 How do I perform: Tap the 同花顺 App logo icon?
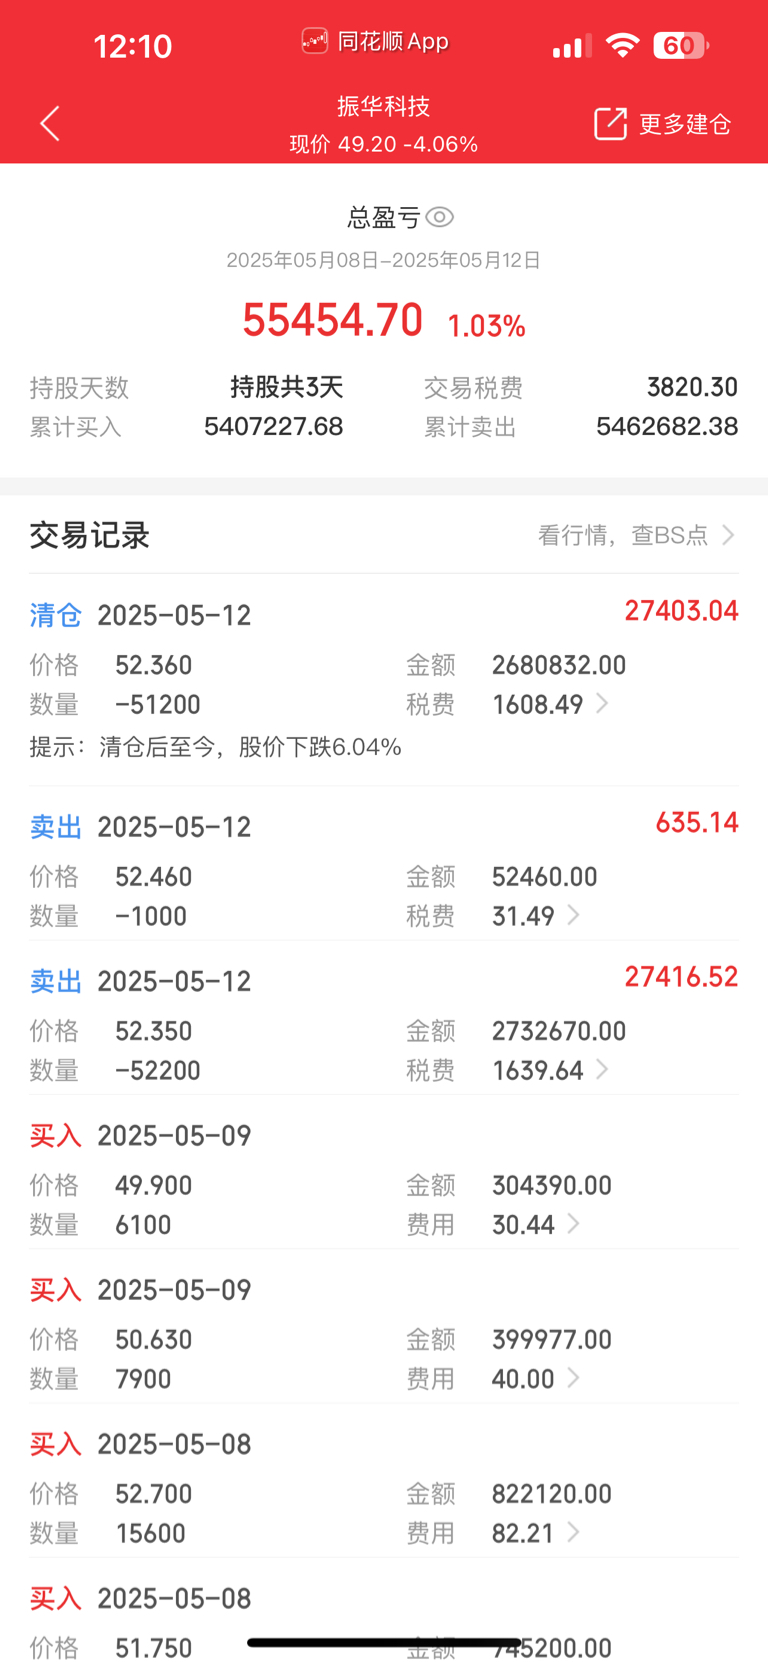tap(315, 41)
